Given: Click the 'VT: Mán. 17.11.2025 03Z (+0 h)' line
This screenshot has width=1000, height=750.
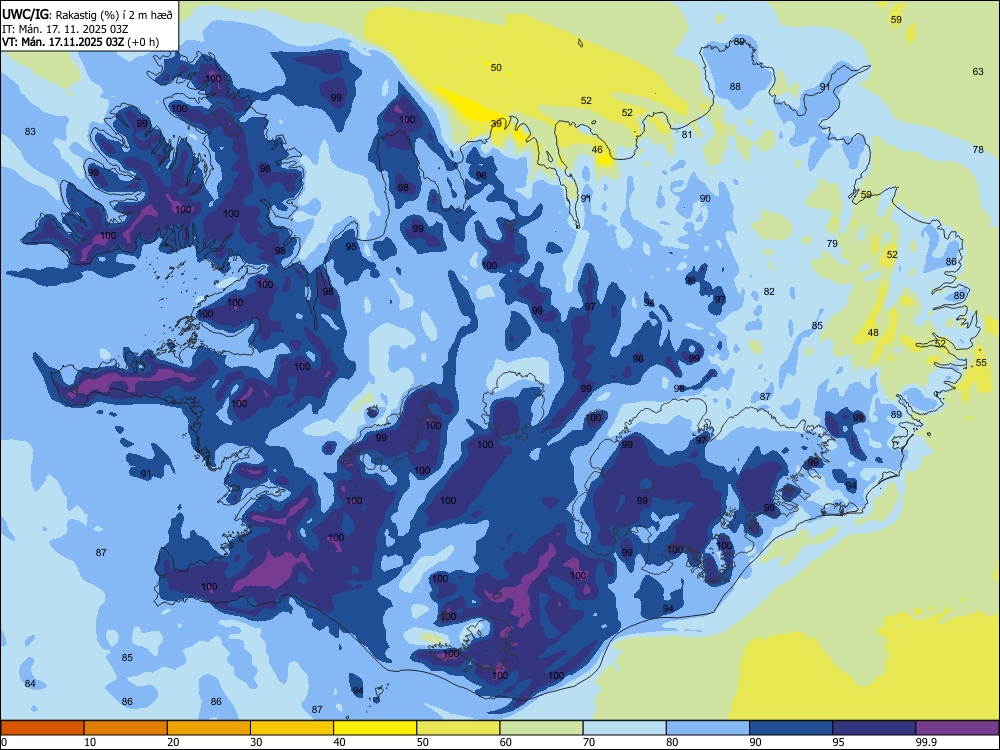Looking at the screenshot, I should point(80,42).
